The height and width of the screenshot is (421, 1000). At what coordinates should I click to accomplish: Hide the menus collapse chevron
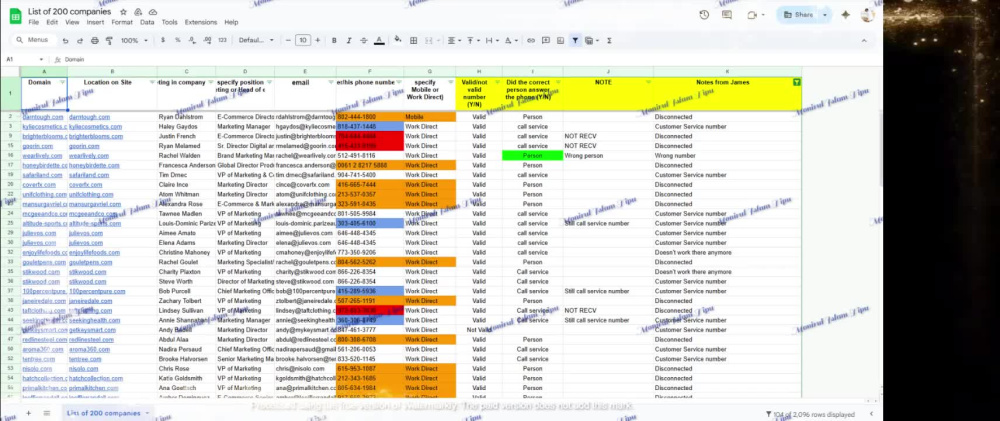pos(864,40)
